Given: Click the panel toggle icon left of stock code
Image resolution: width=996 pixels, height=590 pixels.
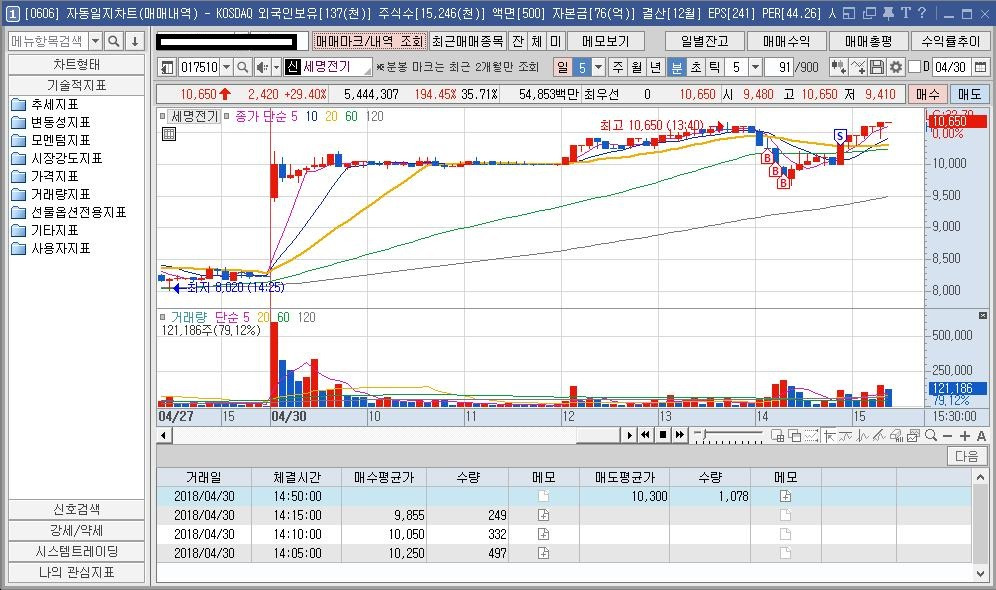Looking at the screenshot, I should point(167,67).
